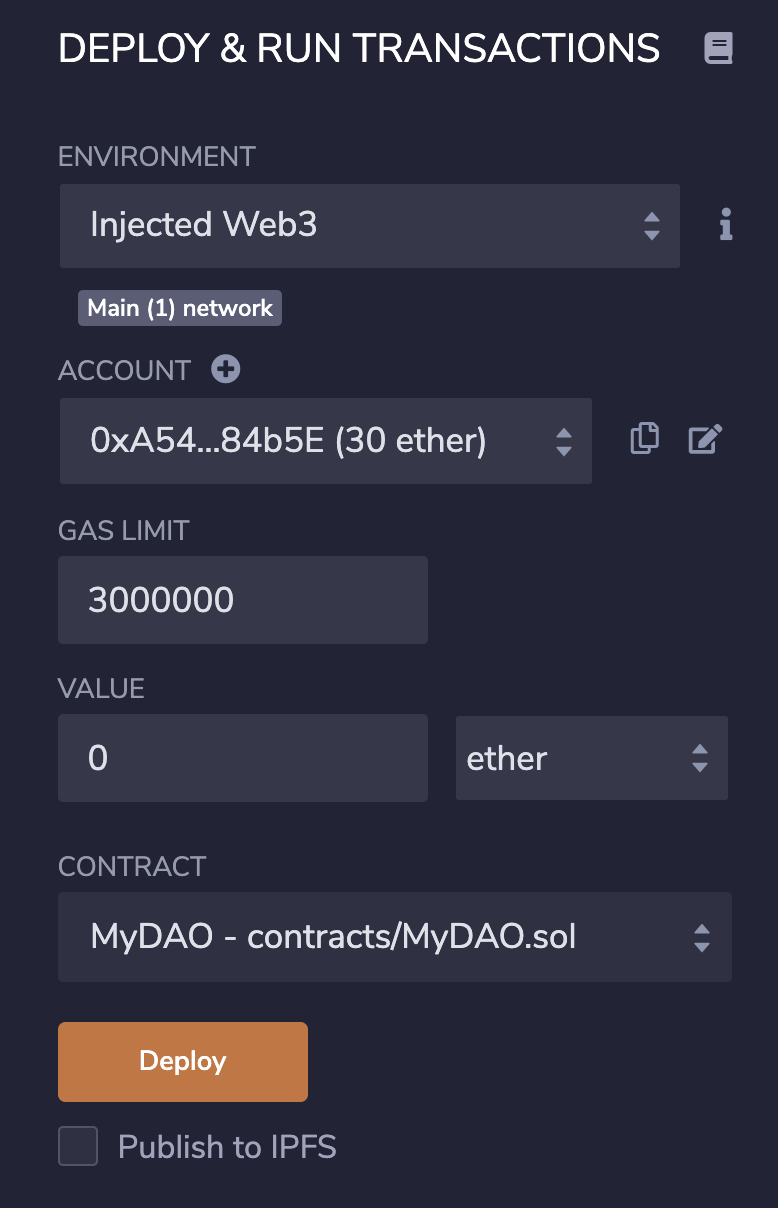The image size is (778, 1208).
Task: Click the edit icon next to account
Action: coord(705,439)
